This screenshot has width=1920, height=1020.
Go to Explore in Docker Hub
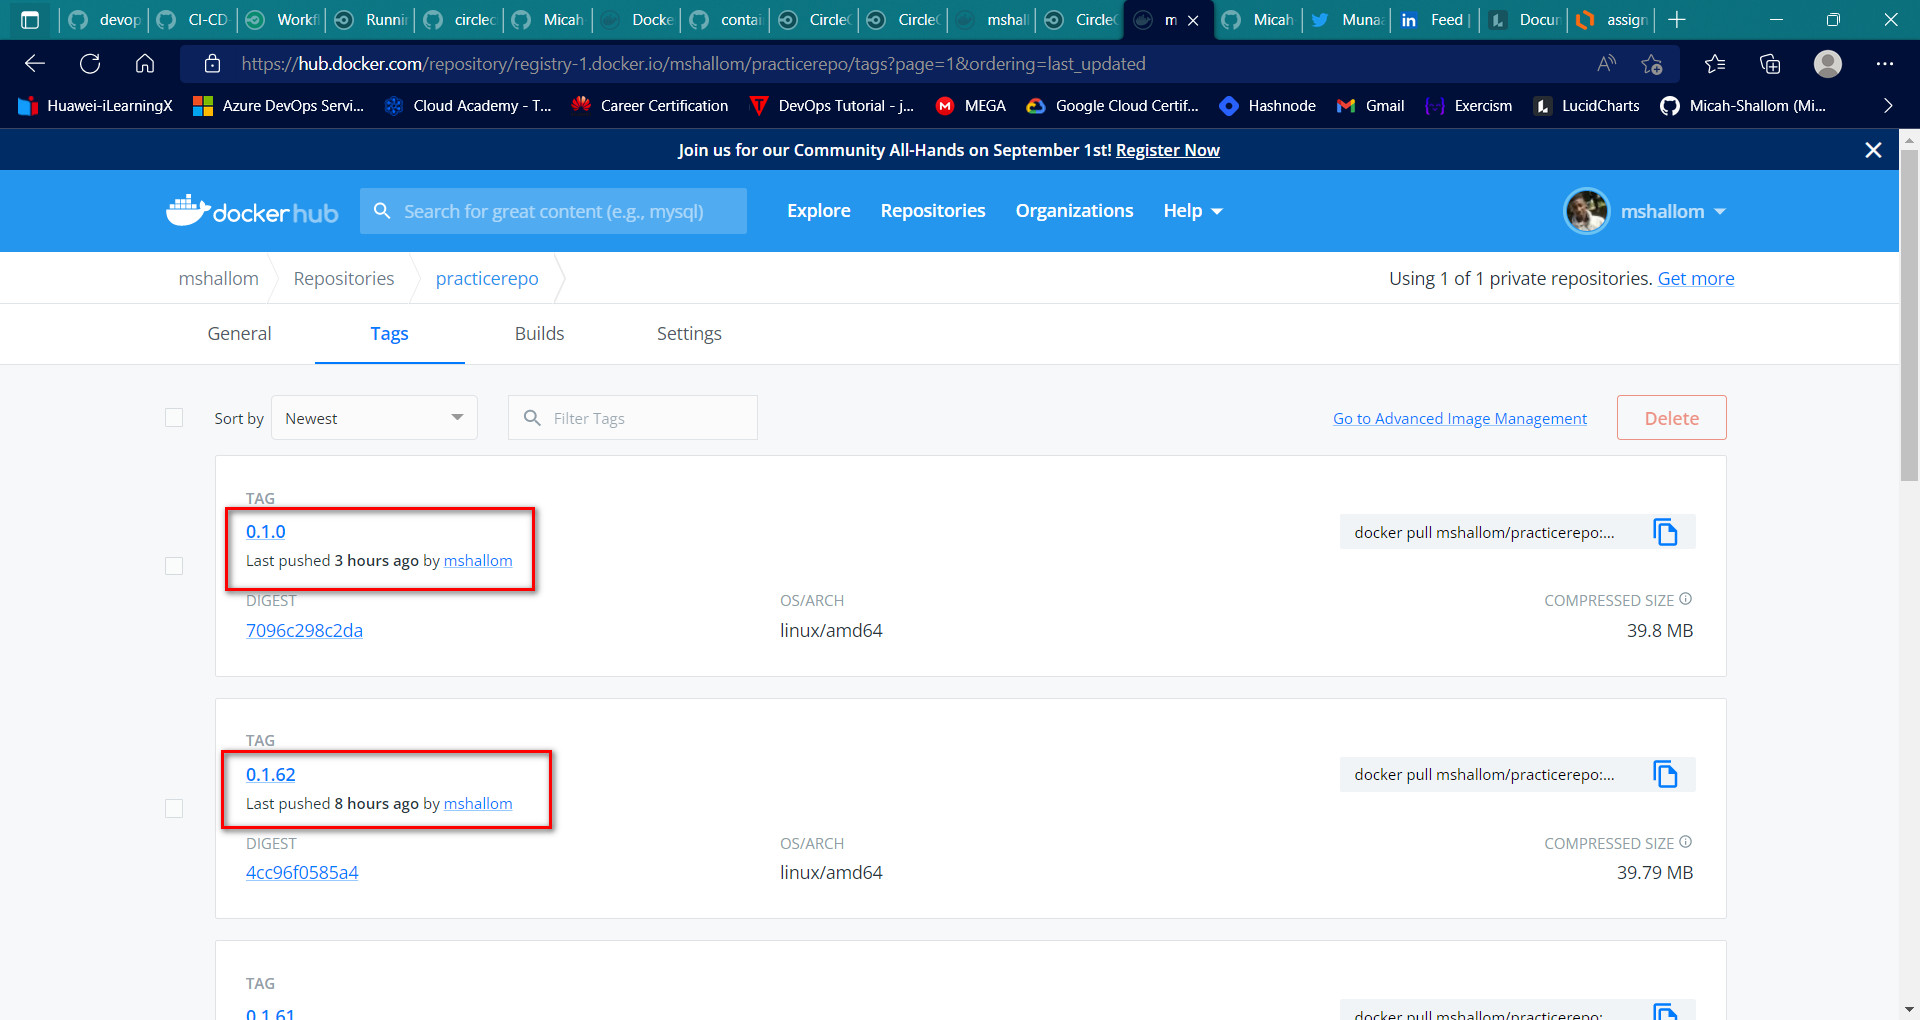coord(818,211)
